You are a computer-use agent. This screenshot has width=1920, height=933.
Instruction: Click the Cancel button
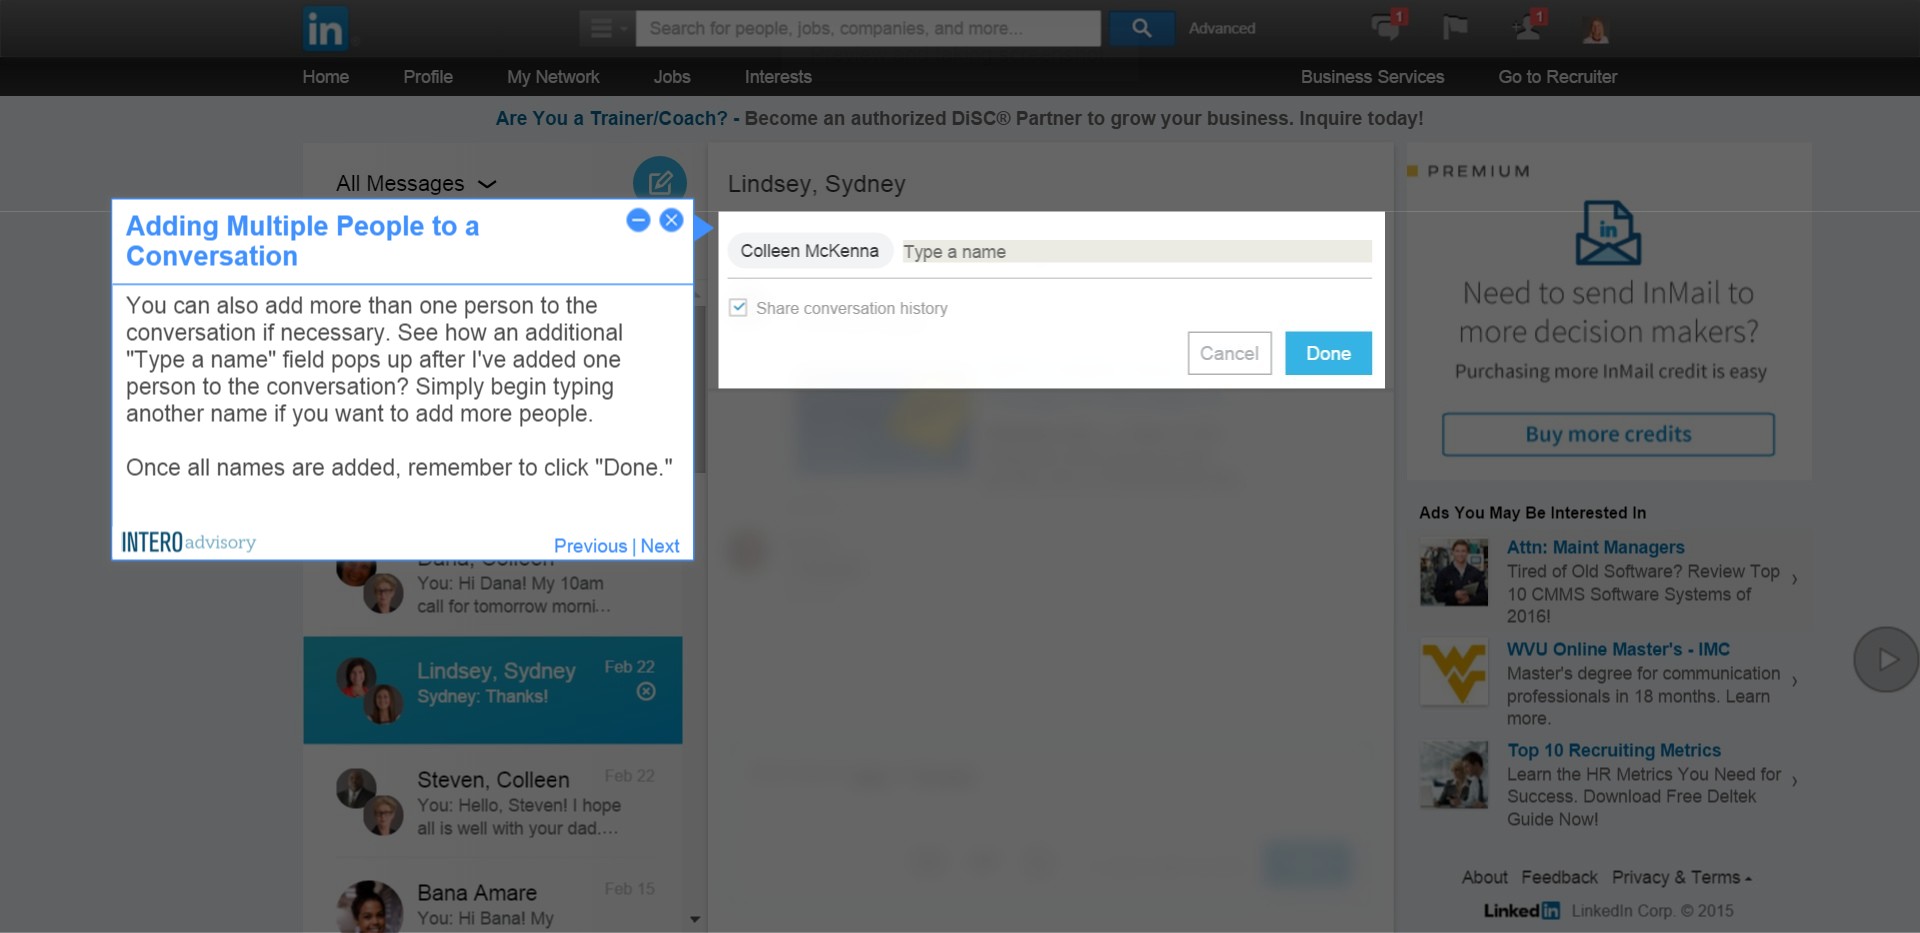(x=1229, y=353)
